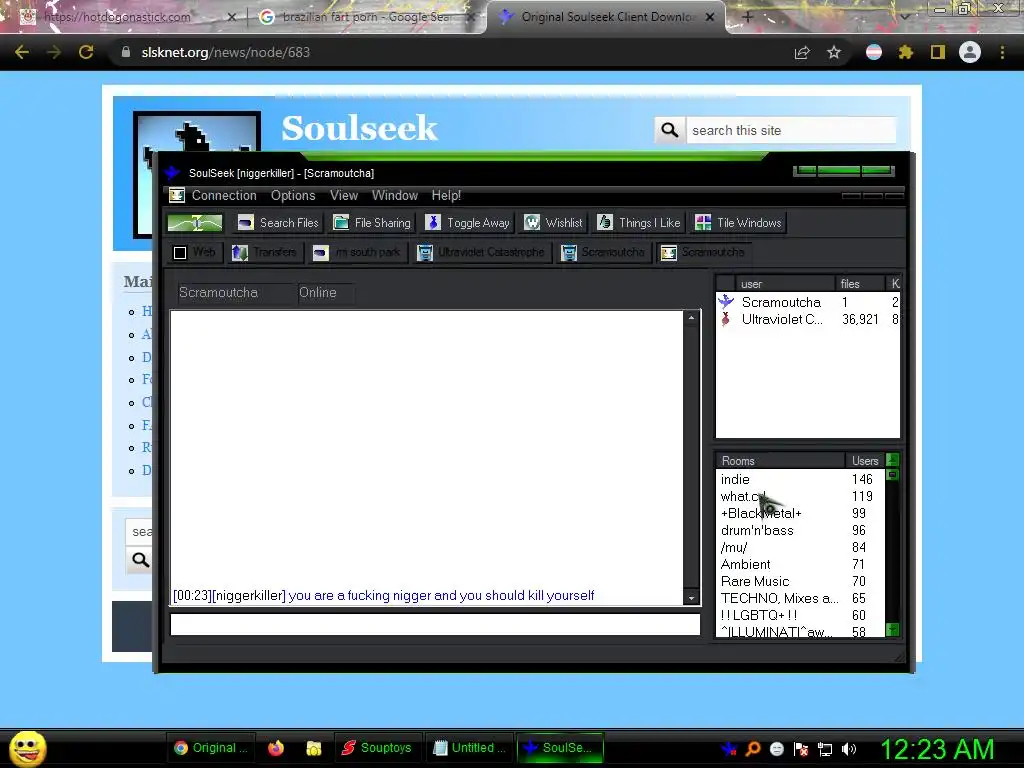The height and width of the screenshot is (768, 1024).
Task: Click Tile Windows toolbar button
Action: [738, 223]
